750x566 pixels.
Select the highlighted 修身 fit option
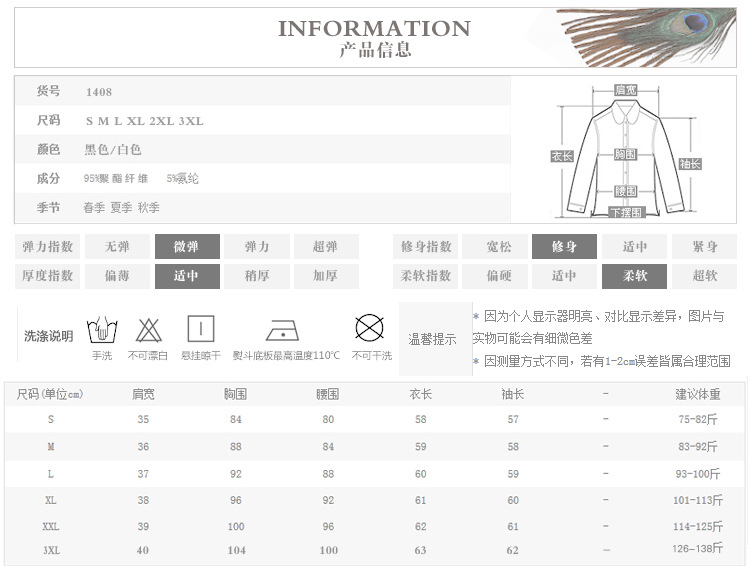[x=564, y=246]
